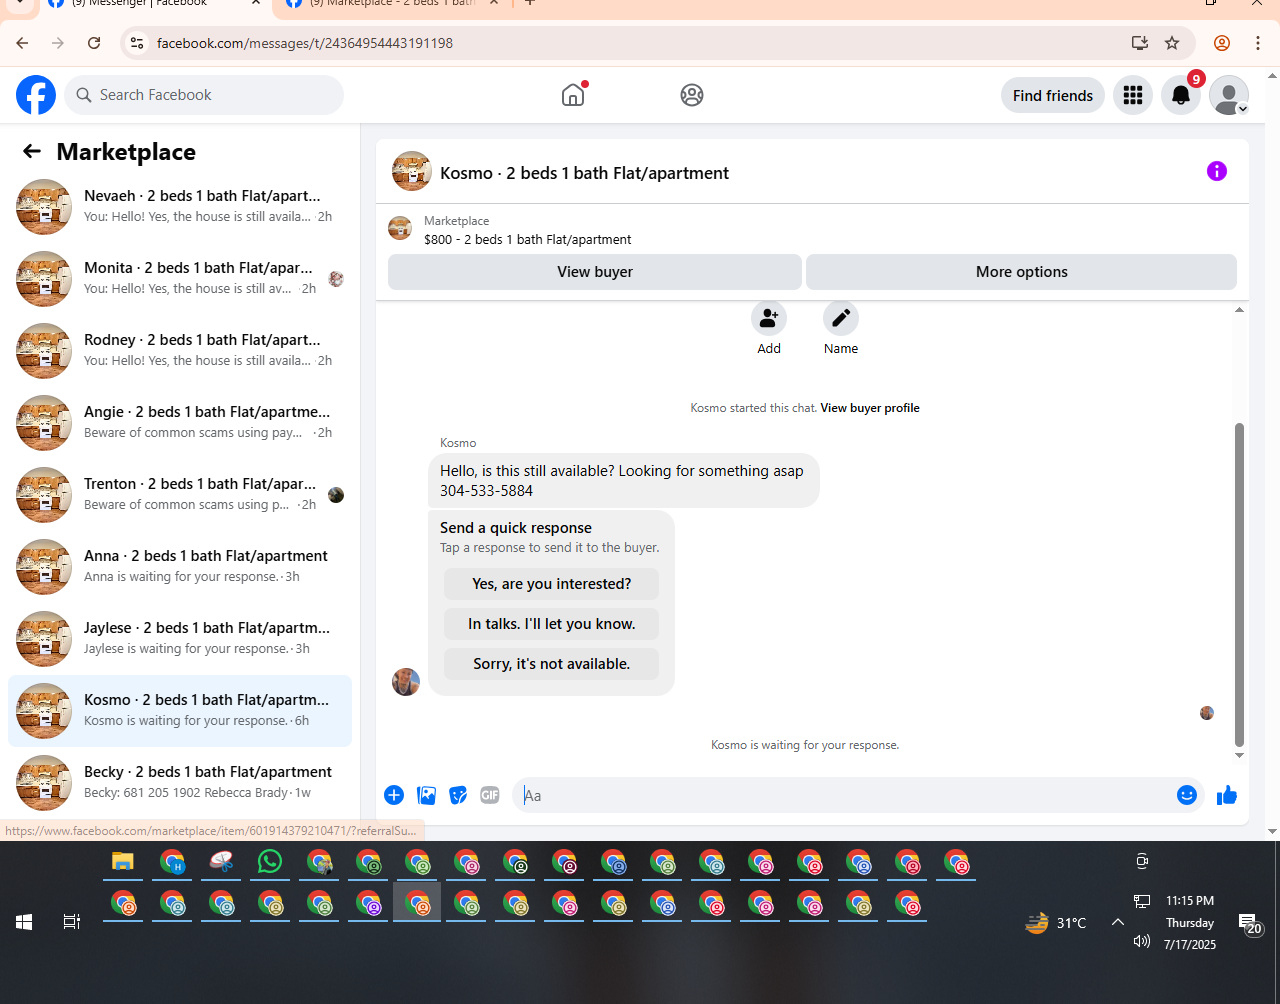The image size is (1280, 1004).
Task: Reload the current page
Action: [x=94, y=43]
